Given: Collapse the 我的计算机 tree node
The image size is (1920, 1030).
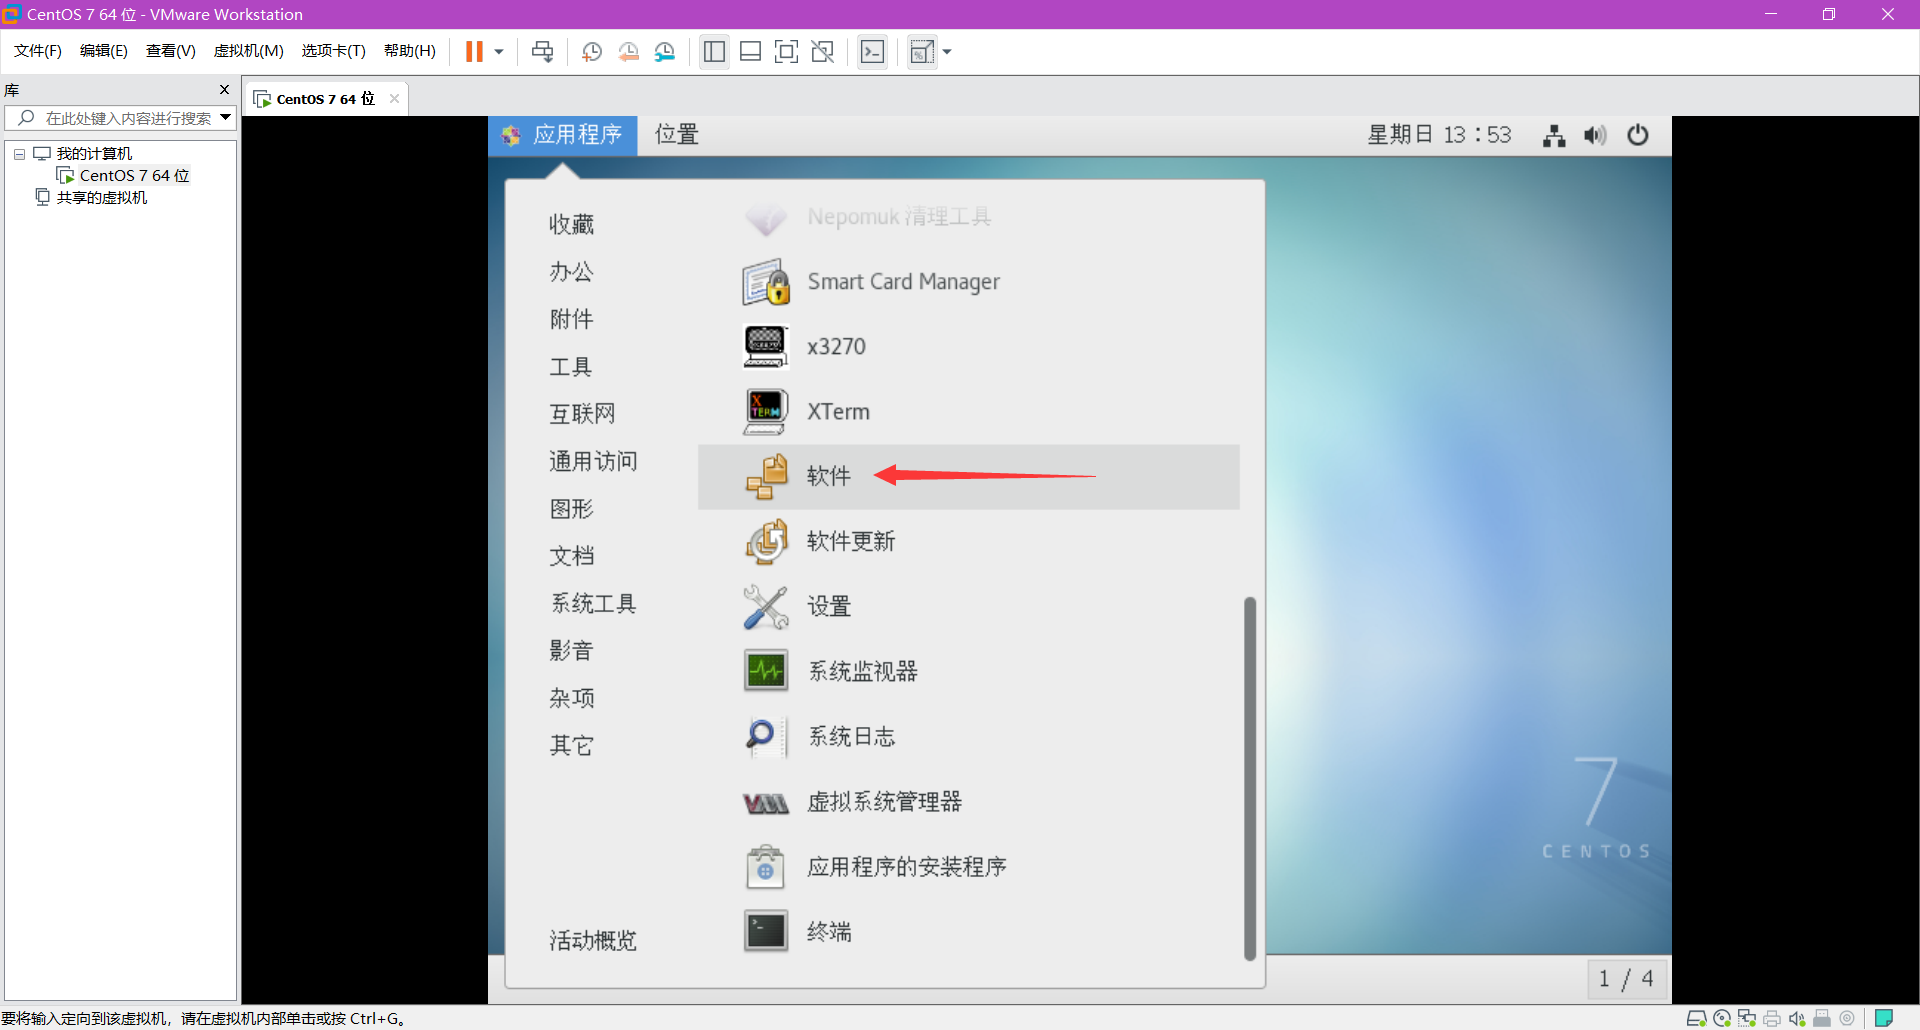Looking at the screenshot, I should 18,153.
